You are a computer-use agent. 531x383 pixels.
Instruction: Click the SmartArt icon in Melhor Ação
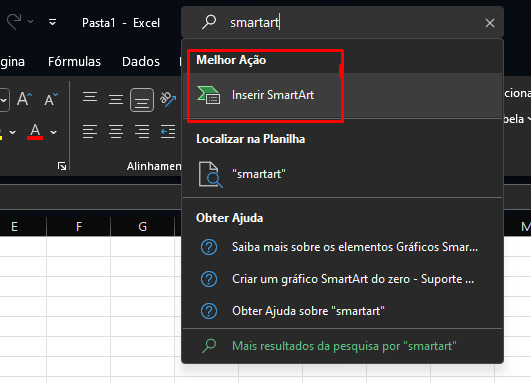coord(209,95)
